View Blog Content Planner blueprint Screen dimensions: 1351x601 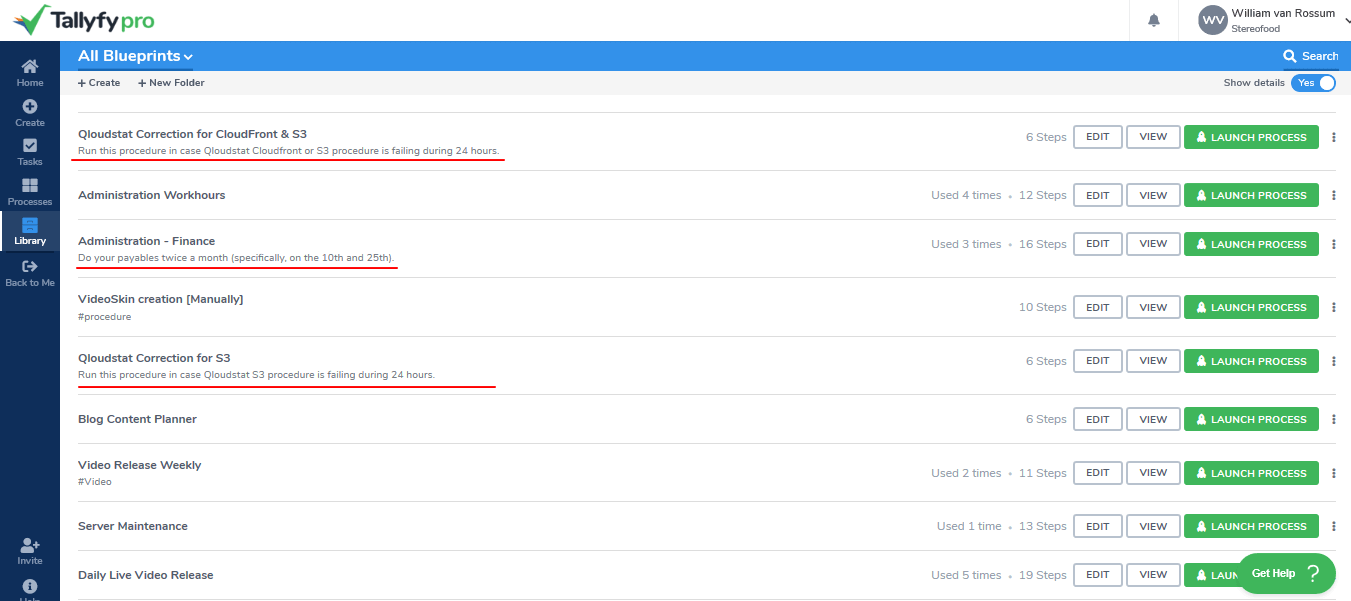point(1153,419)
